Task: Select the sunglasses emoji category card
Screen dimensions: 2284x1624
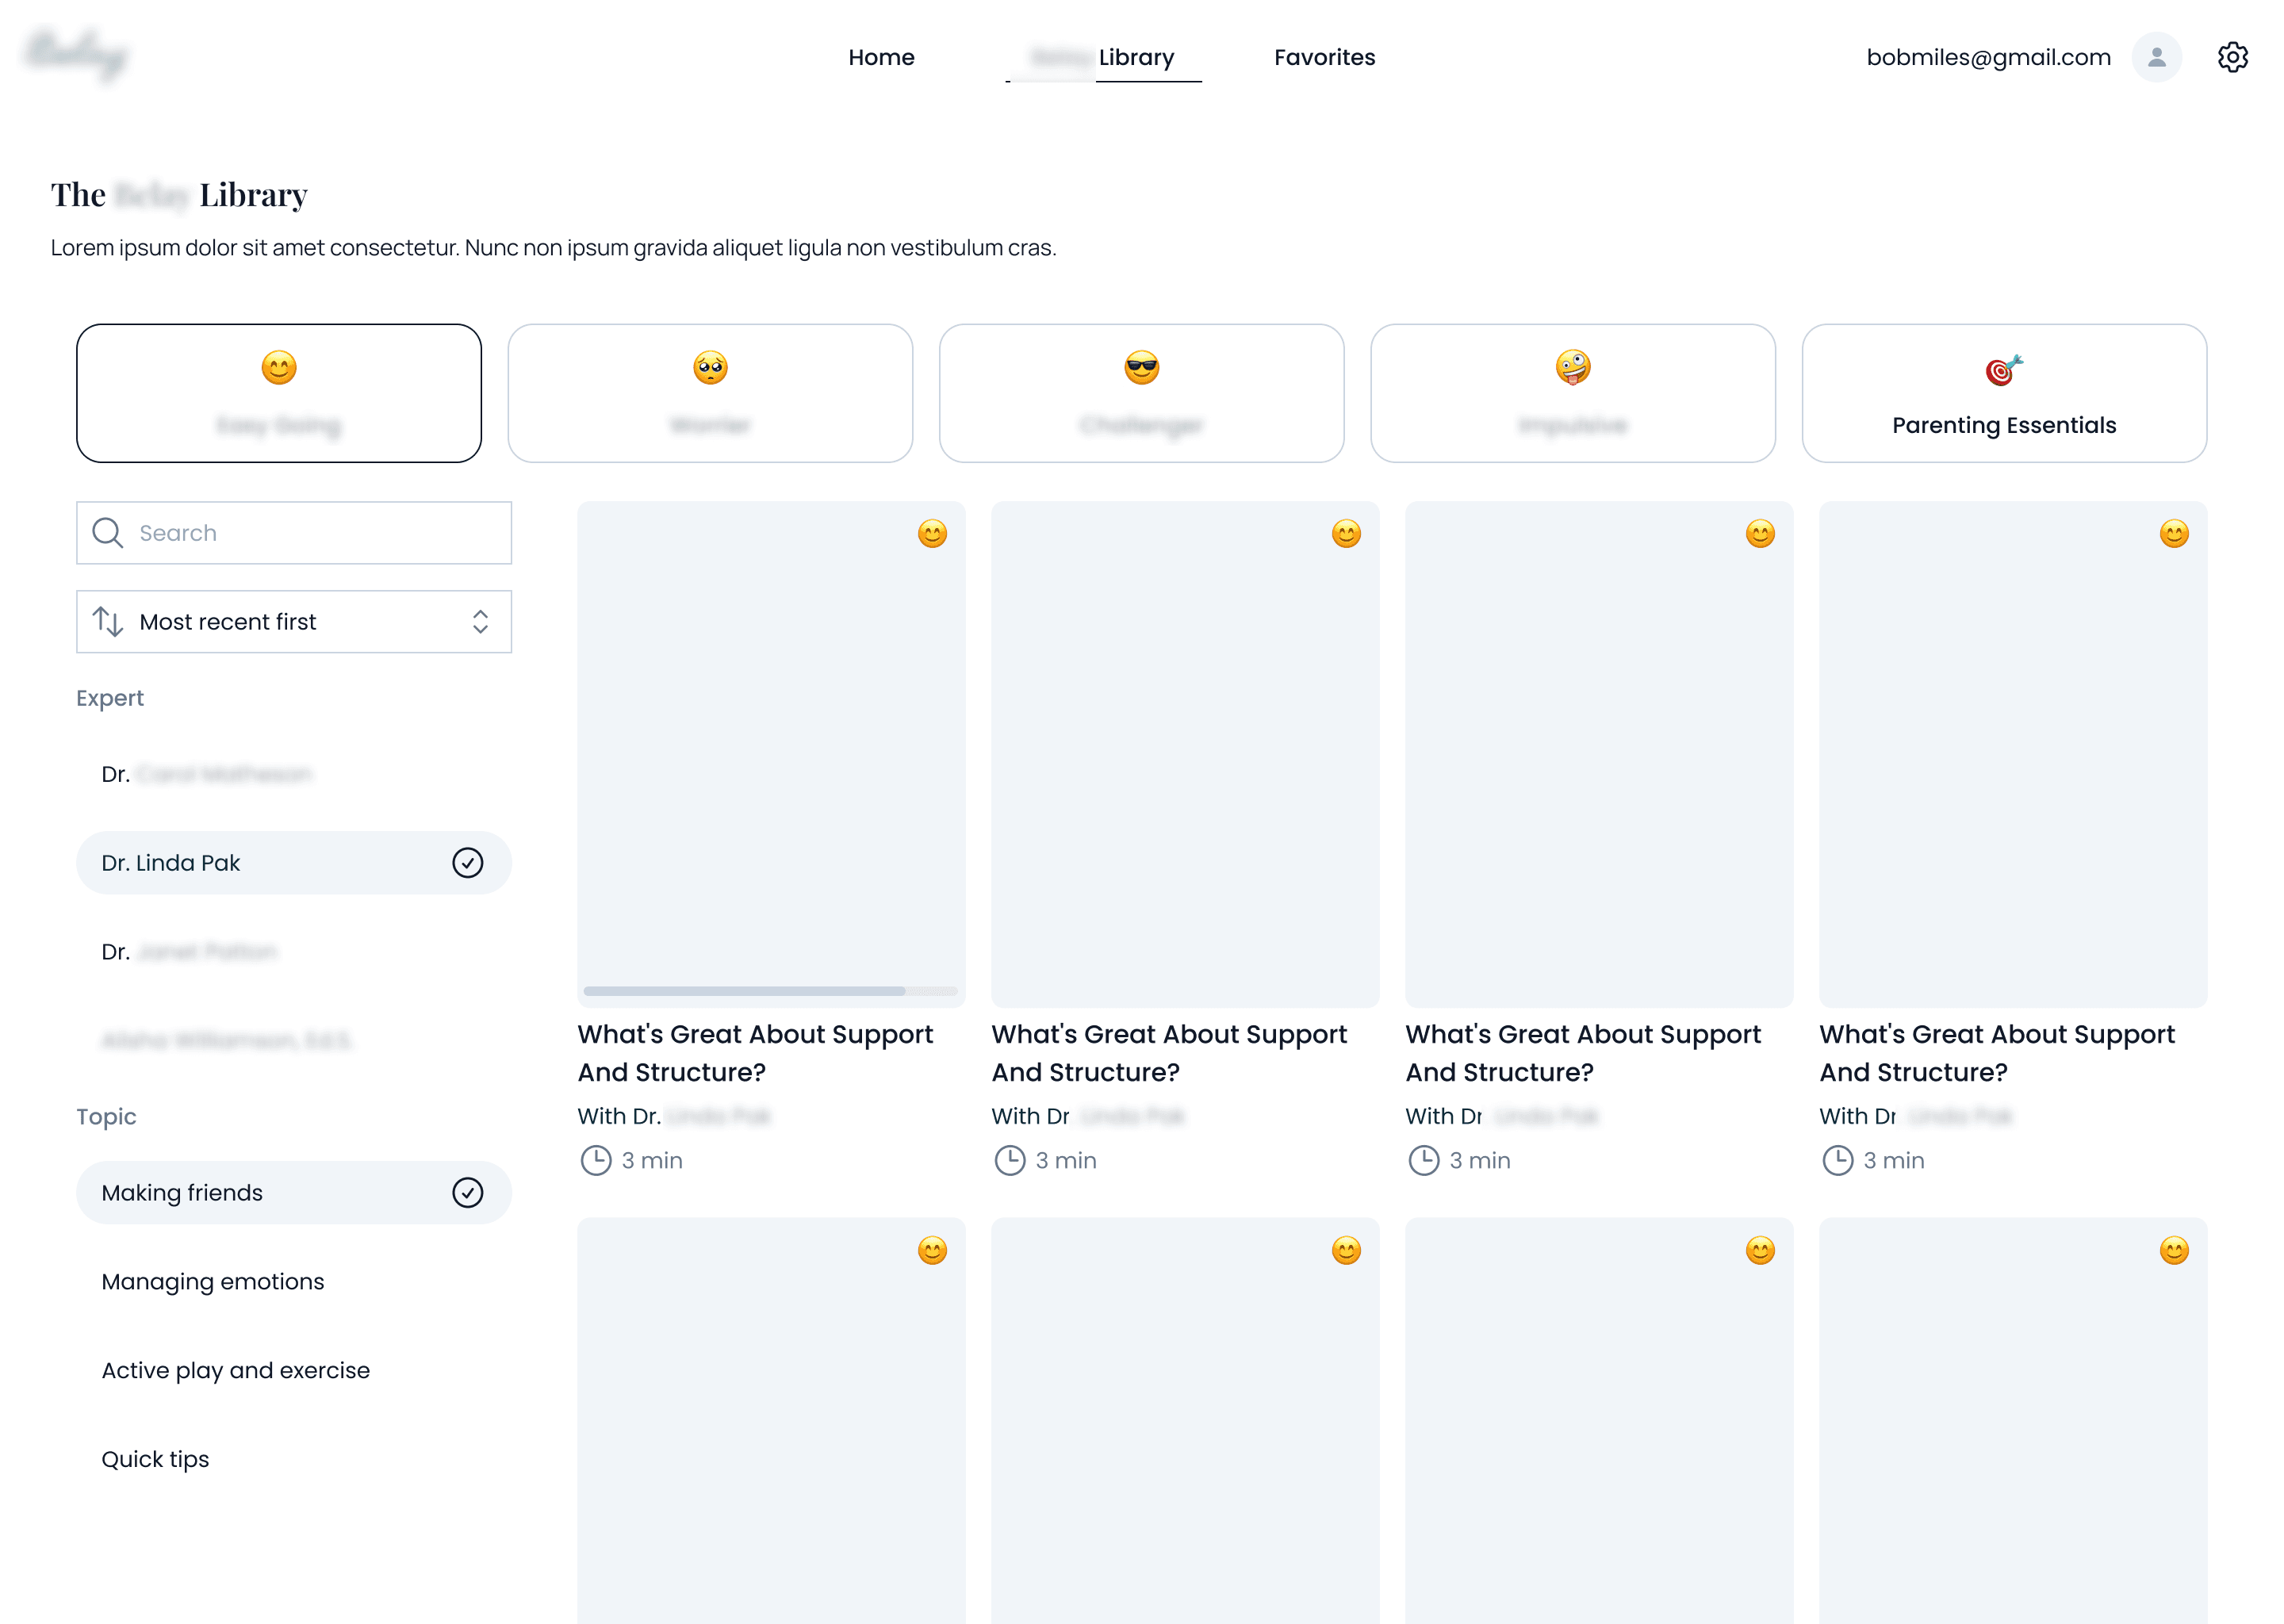Action: click(1141, 393)
